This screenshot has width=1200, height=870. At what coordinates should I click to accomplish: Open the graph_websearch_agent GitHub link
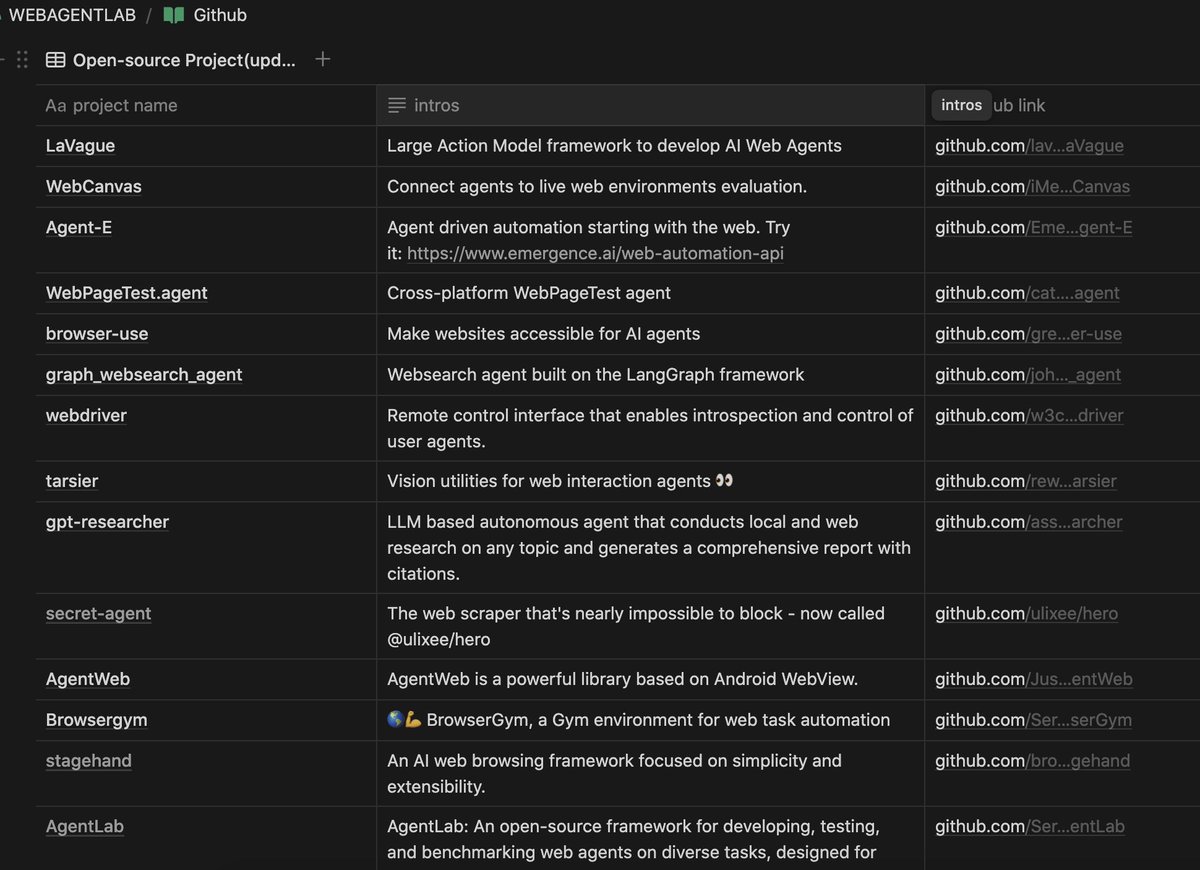click(1028, 375)
